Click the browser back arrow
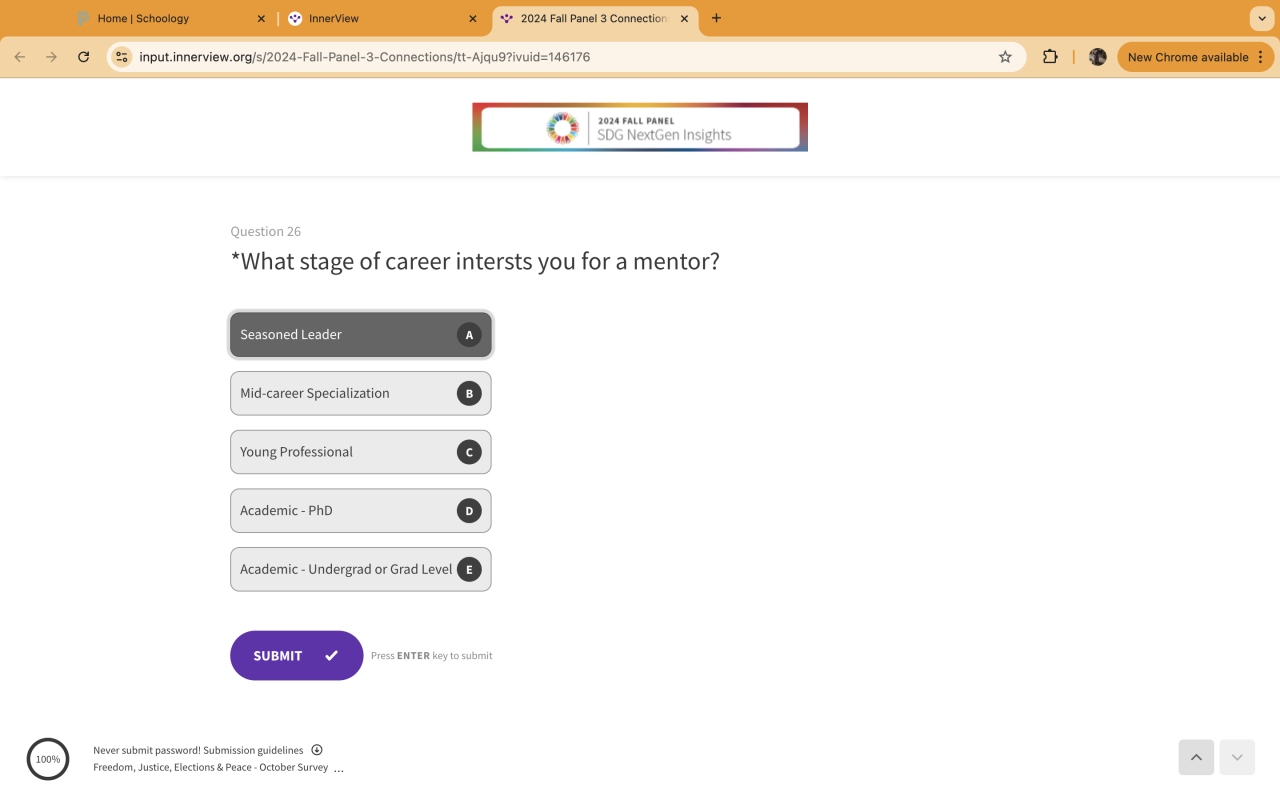This screenshot has height=800, width=1280. coord(20,57)
